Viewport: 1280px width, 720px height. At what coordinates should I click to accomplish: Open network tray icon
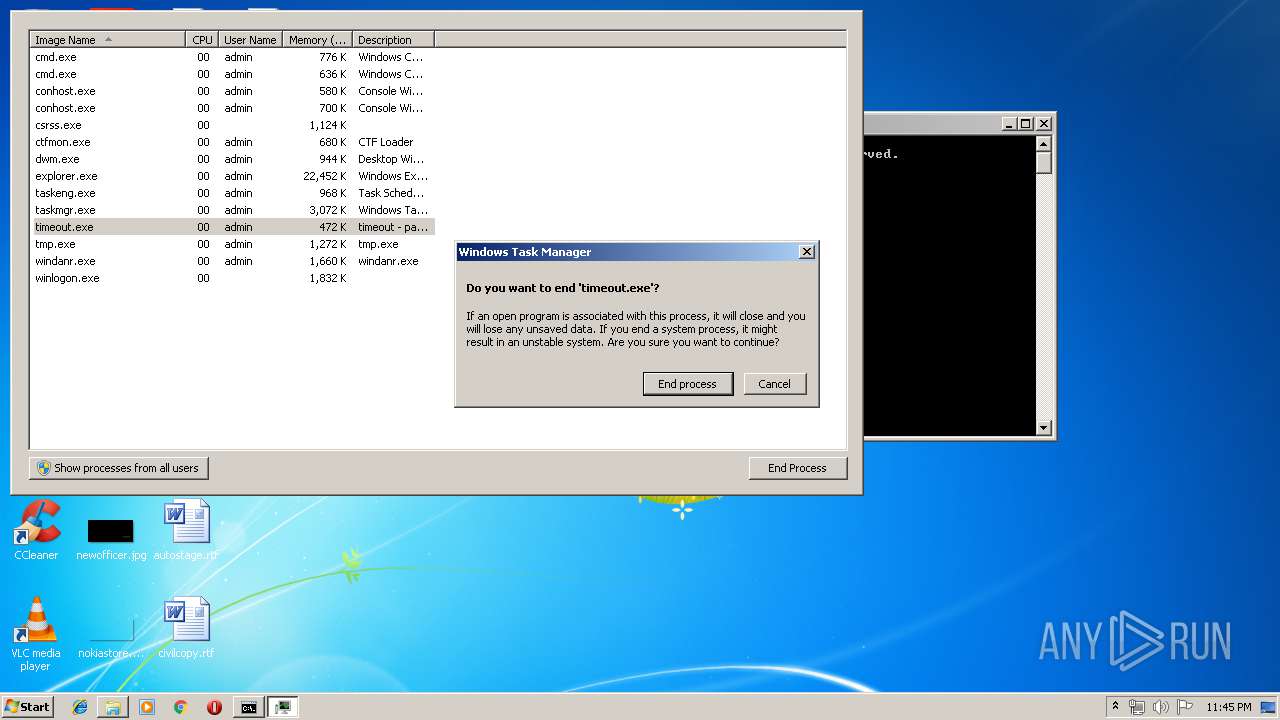pyautogui.click(x=1137, y=707)
